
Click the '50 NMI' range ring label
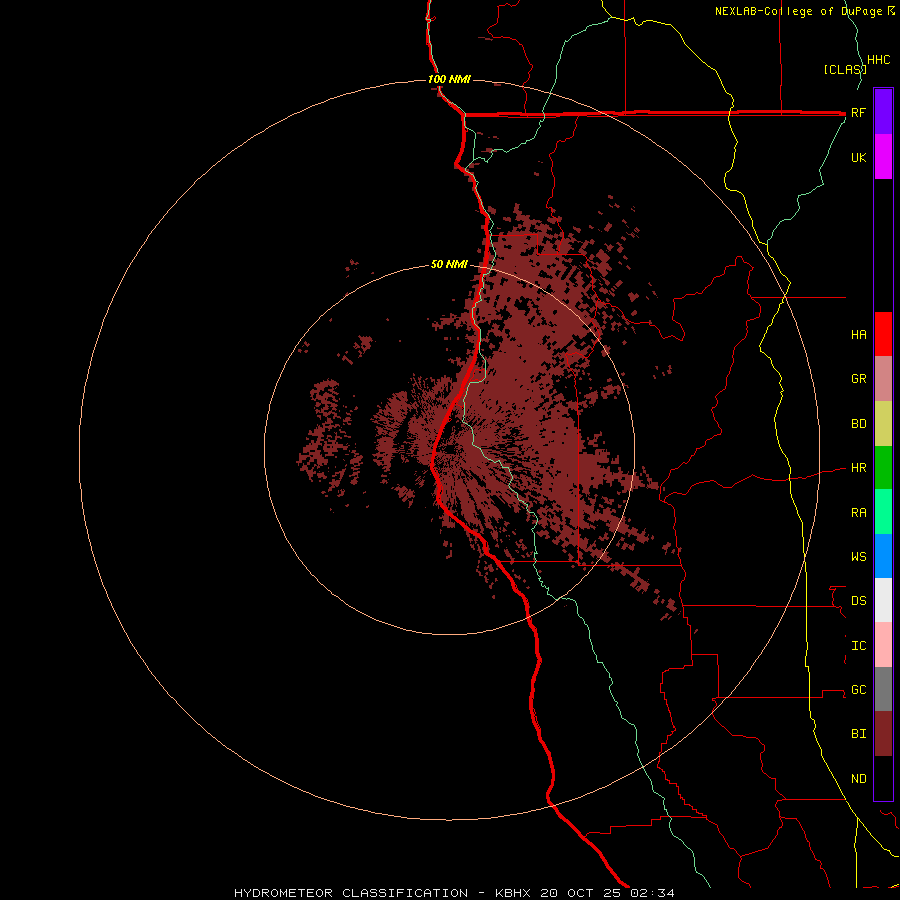449,264
